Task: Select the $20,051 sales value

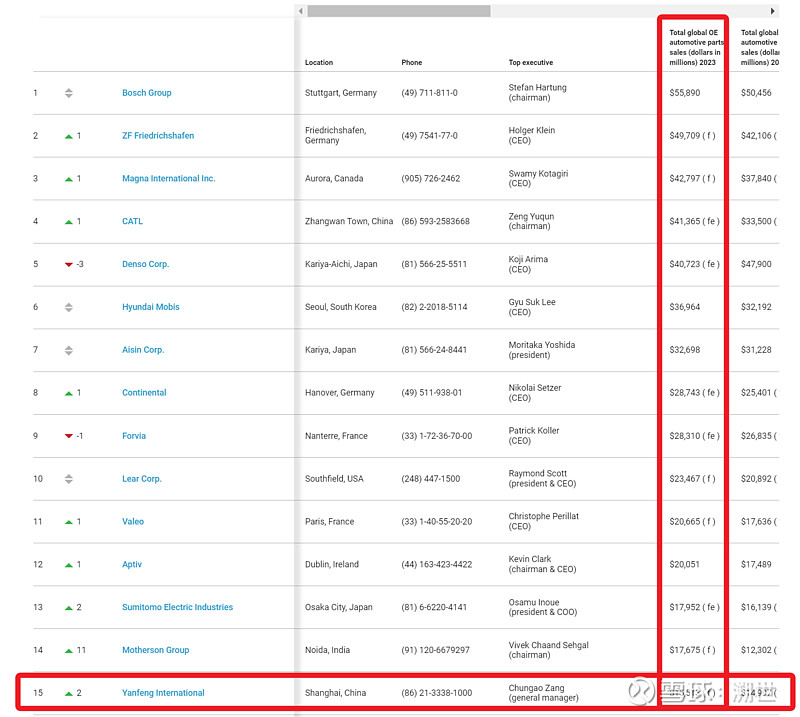Action: (685, 564)
